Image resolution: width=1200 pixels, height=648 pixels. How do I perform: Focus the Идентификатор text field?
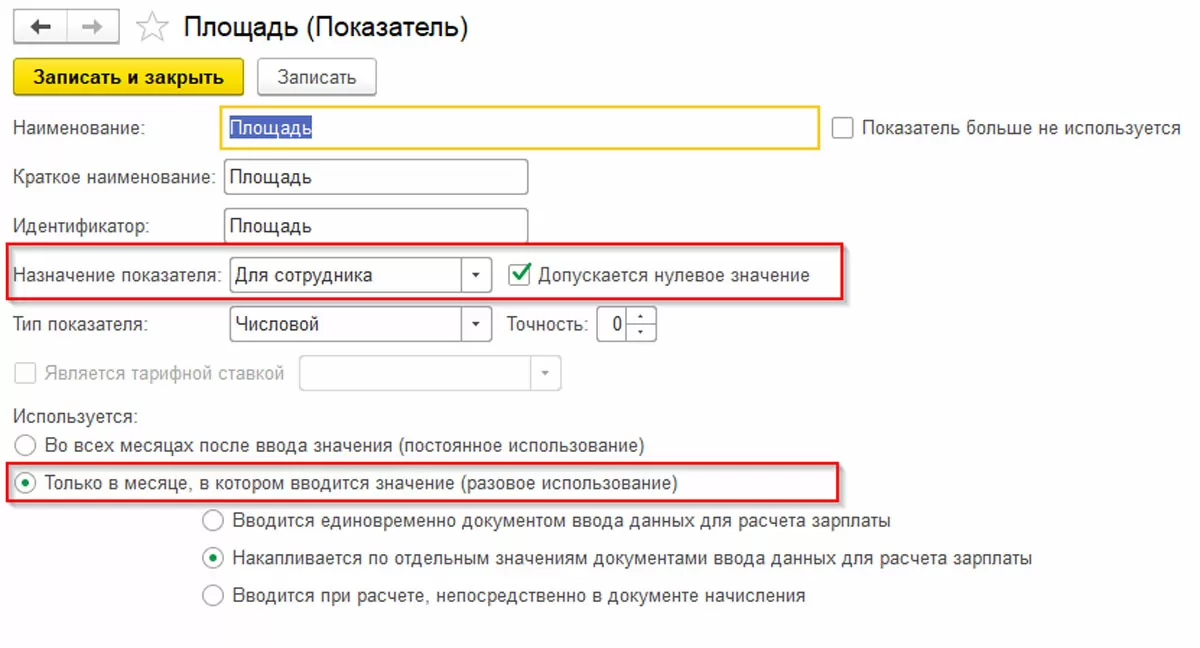click(x=376, y=226)
